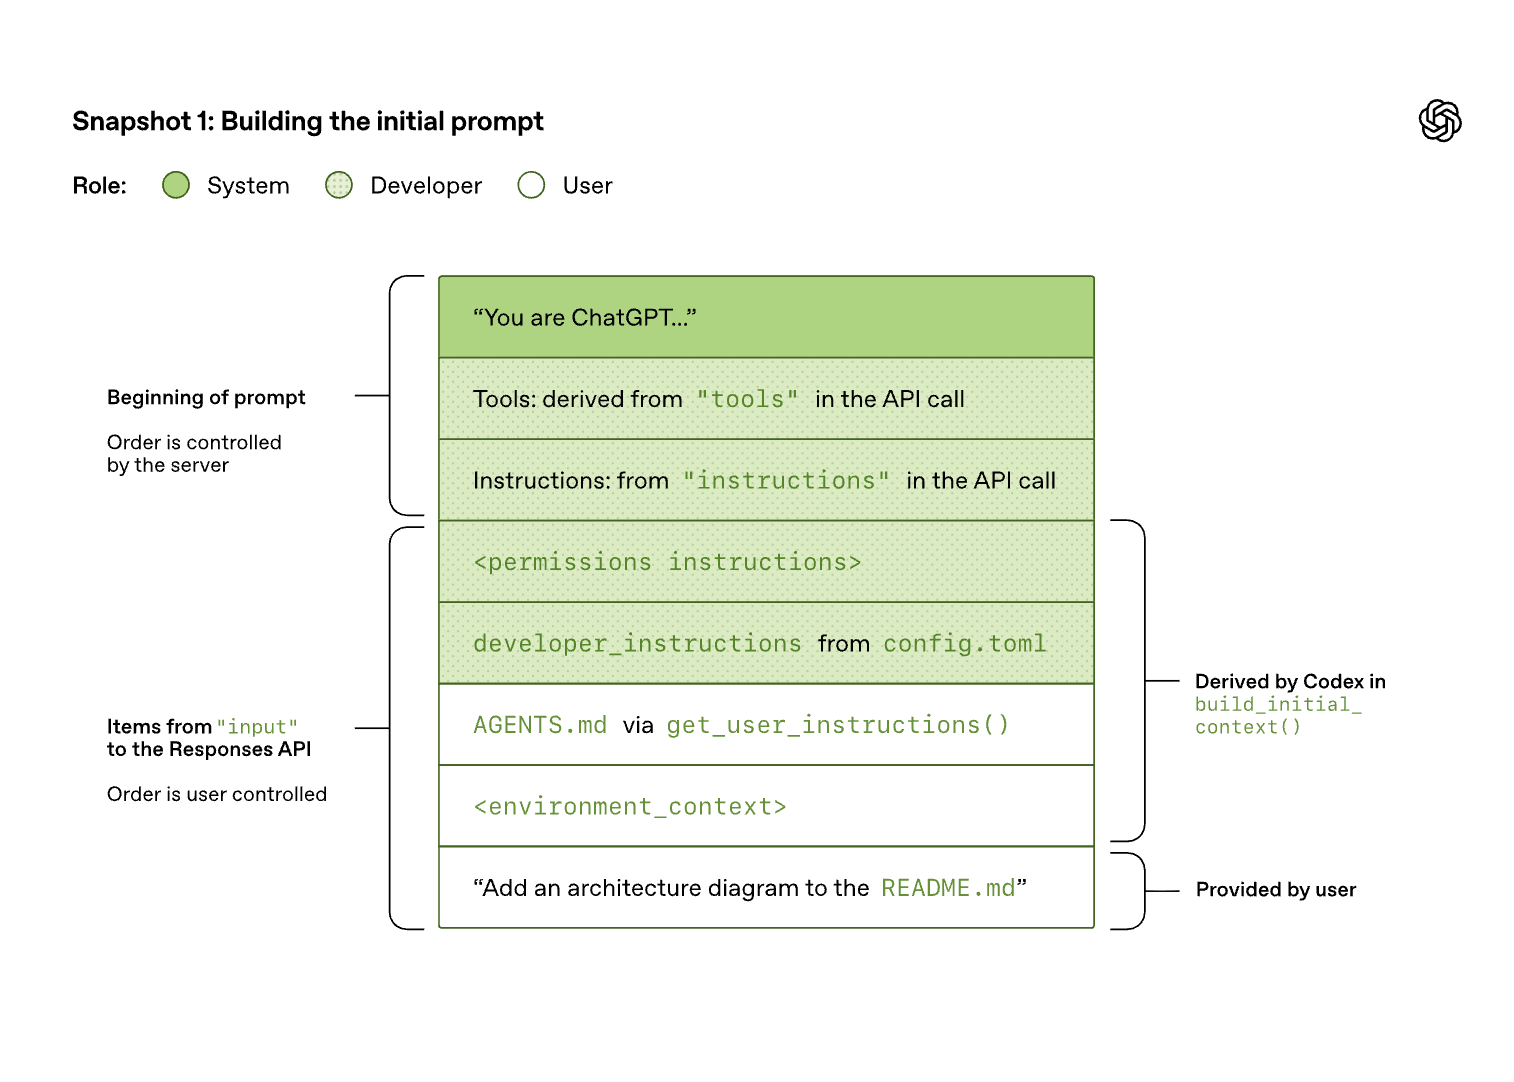Select the Instructions from "instructions" row

coord(766,481)
